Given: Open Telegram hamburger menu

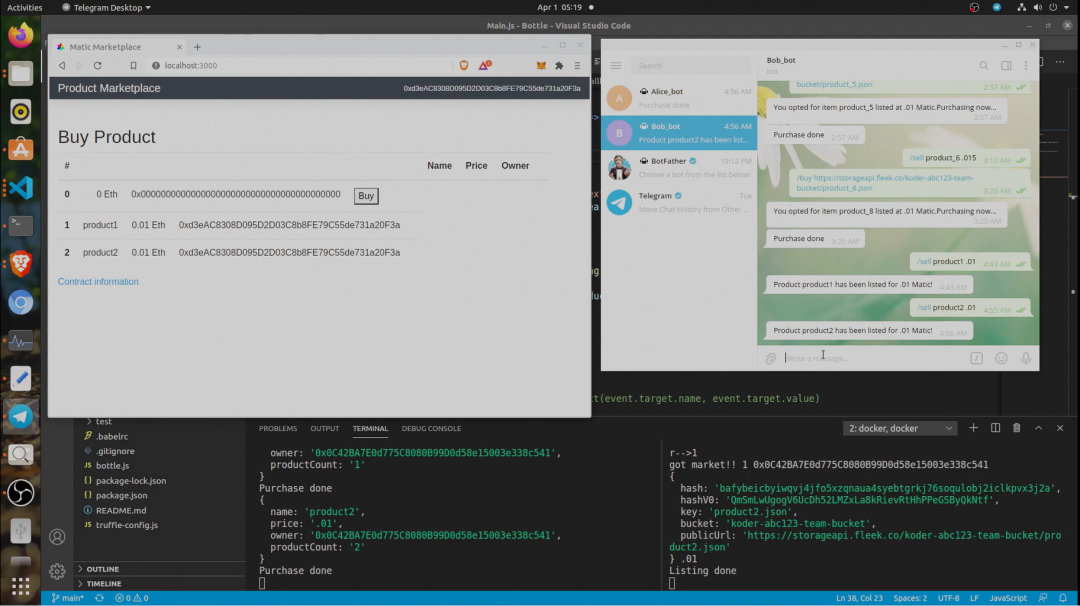Looking at the screenshot, I should click(x=616, y=65).
